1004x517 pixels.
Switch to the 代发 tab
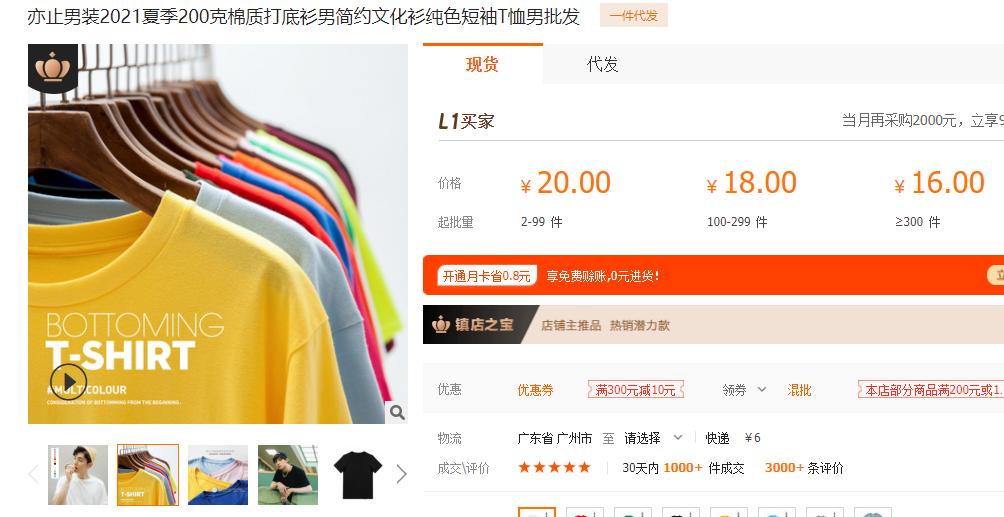click(603, 64)
